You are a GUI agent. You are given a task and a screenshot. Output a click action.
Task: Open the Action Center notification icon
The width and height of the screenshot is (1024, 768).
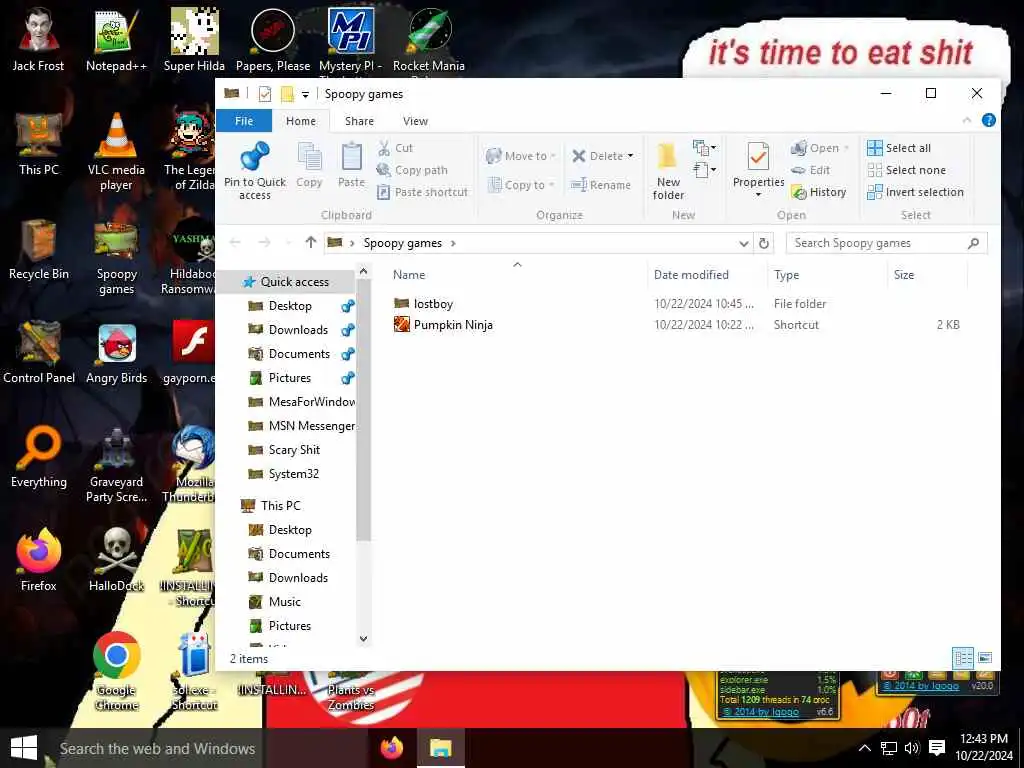(937, 748)
